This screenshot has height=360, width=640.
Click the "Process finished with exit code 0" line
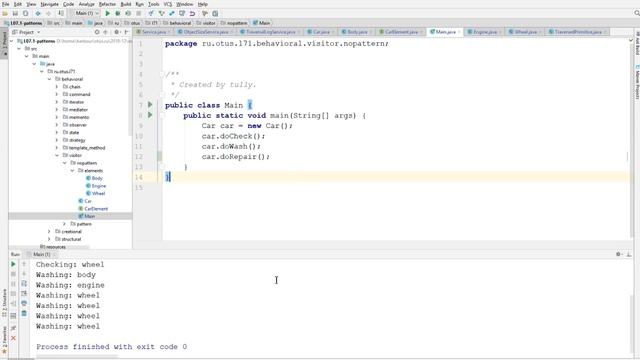click(x=111, y=347)
